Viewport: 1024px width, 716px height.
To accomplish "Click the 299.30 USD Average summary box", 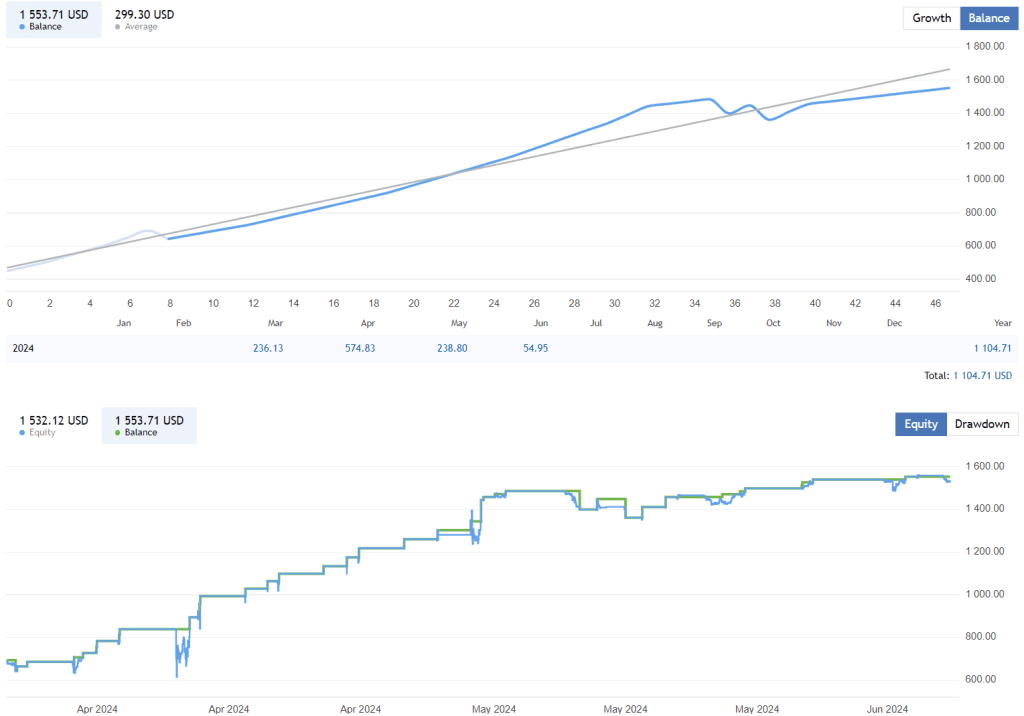I will 144,19.
